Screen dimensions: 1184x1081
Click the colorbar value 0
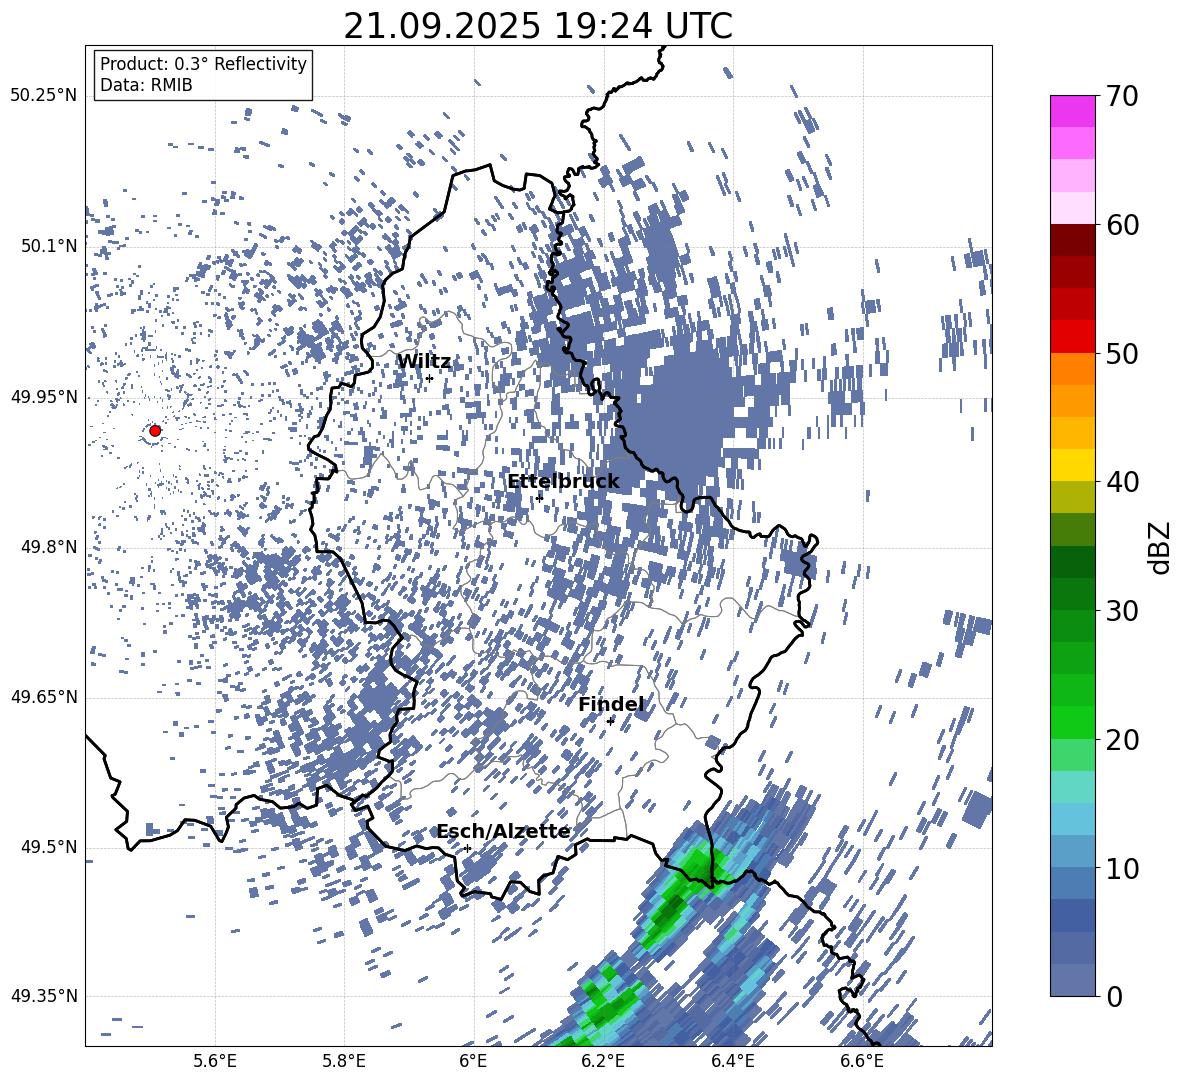click(1114, 996)
